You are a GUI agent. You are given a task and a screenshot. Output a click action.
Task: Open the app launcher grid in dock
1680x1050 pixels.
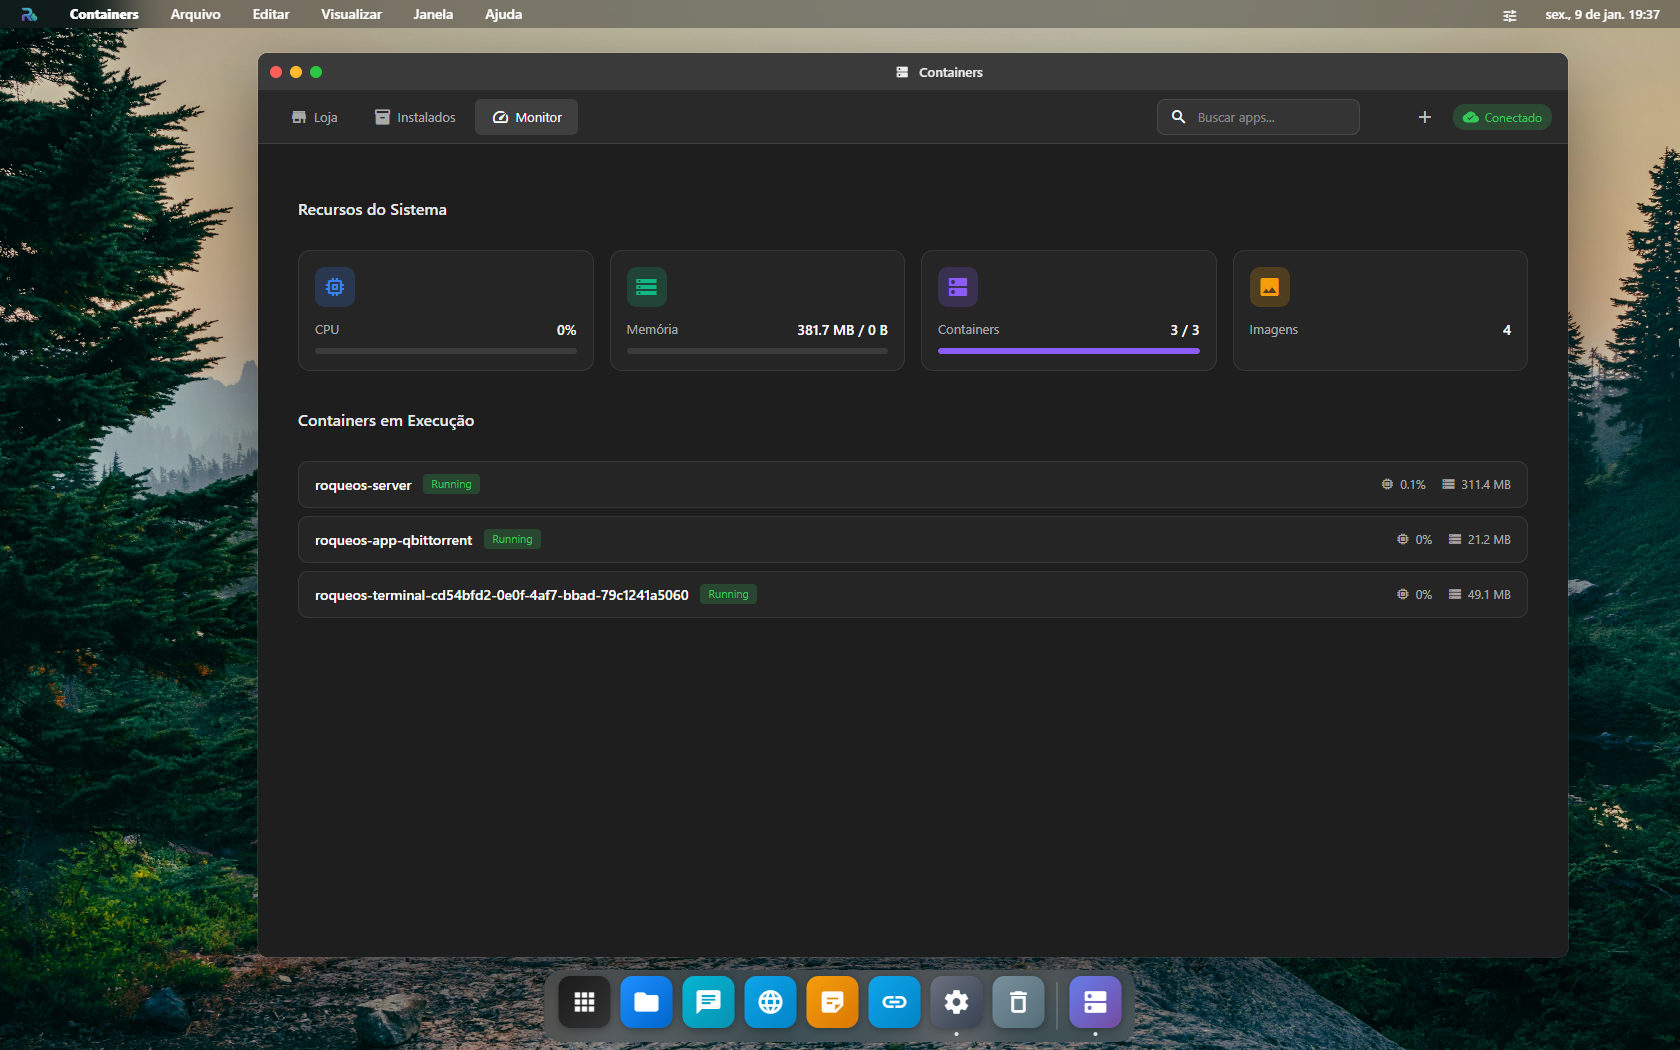584,1001
